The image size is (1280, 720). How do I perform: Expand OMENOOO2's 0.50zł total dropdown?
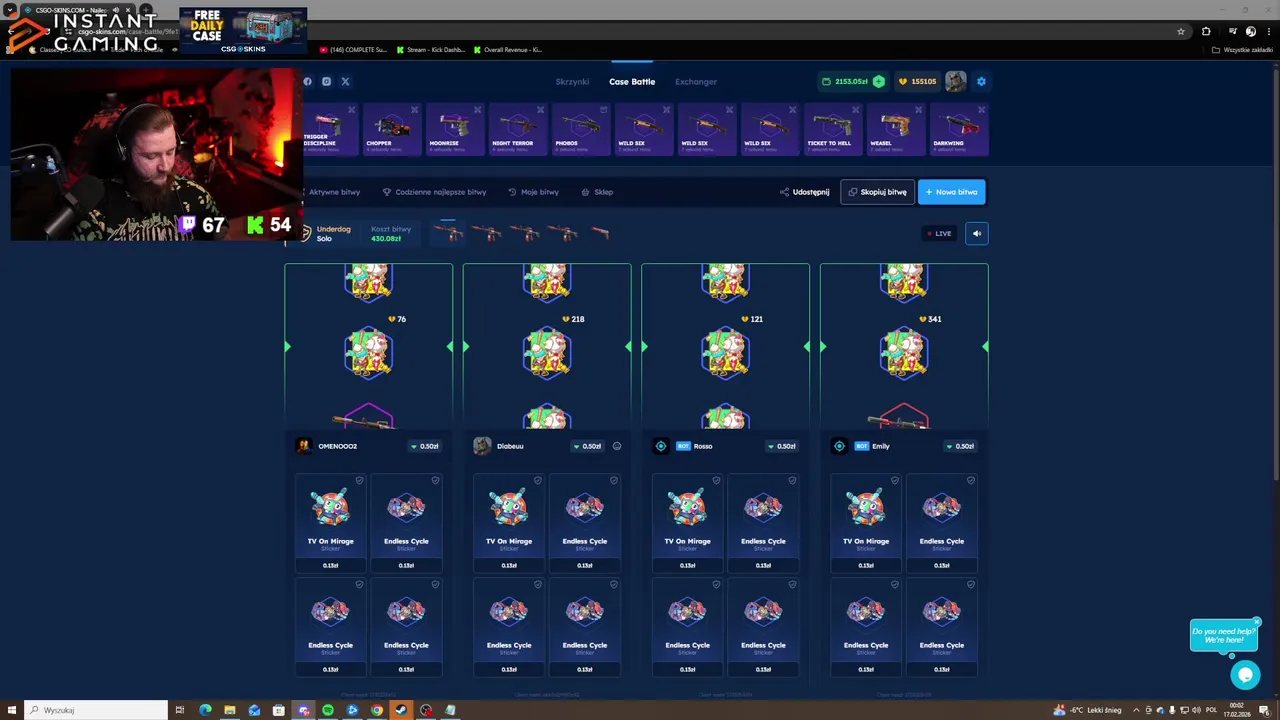click(x=425, y=446)
